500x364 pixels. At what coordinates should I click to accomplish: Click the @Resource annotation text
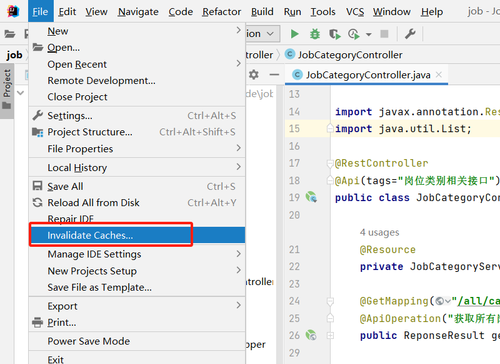click(x=388, y=249)
